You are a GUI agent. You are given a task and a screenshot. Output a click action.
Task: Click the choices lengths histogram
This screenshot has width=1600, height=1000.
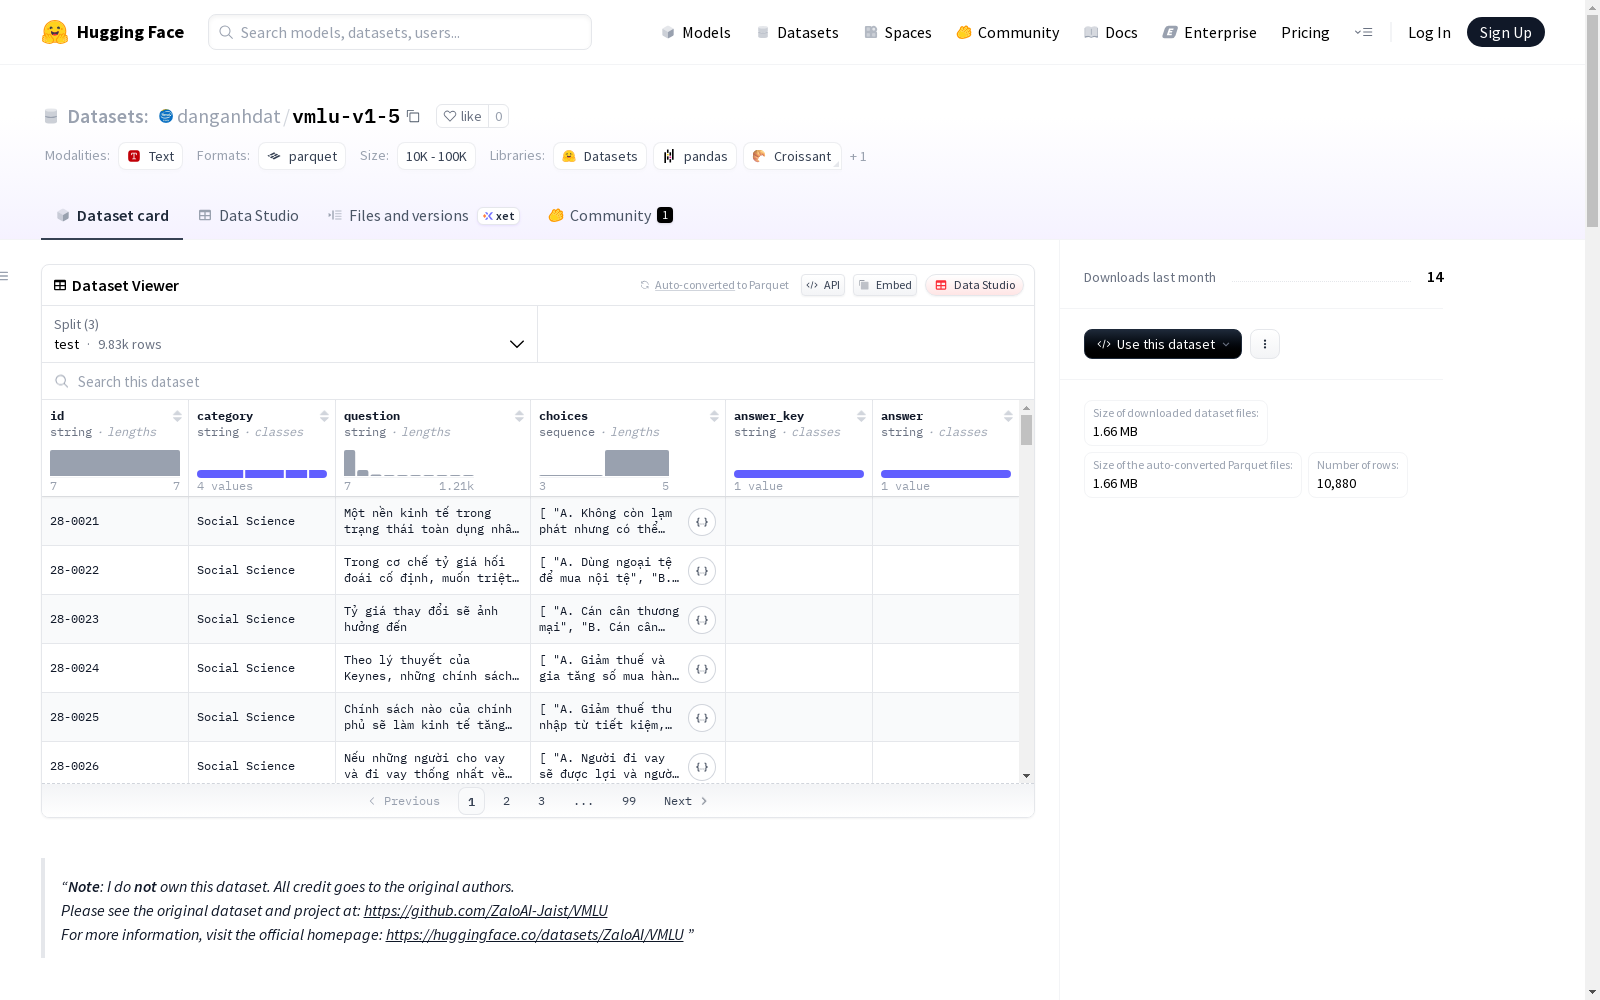coord(604,463)
